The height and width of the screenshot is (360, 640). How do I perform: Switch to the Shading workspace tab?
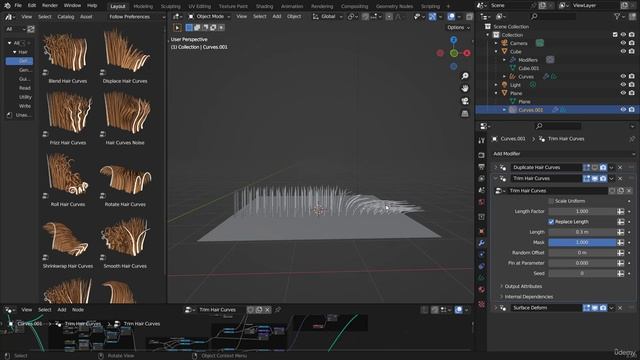264,7
